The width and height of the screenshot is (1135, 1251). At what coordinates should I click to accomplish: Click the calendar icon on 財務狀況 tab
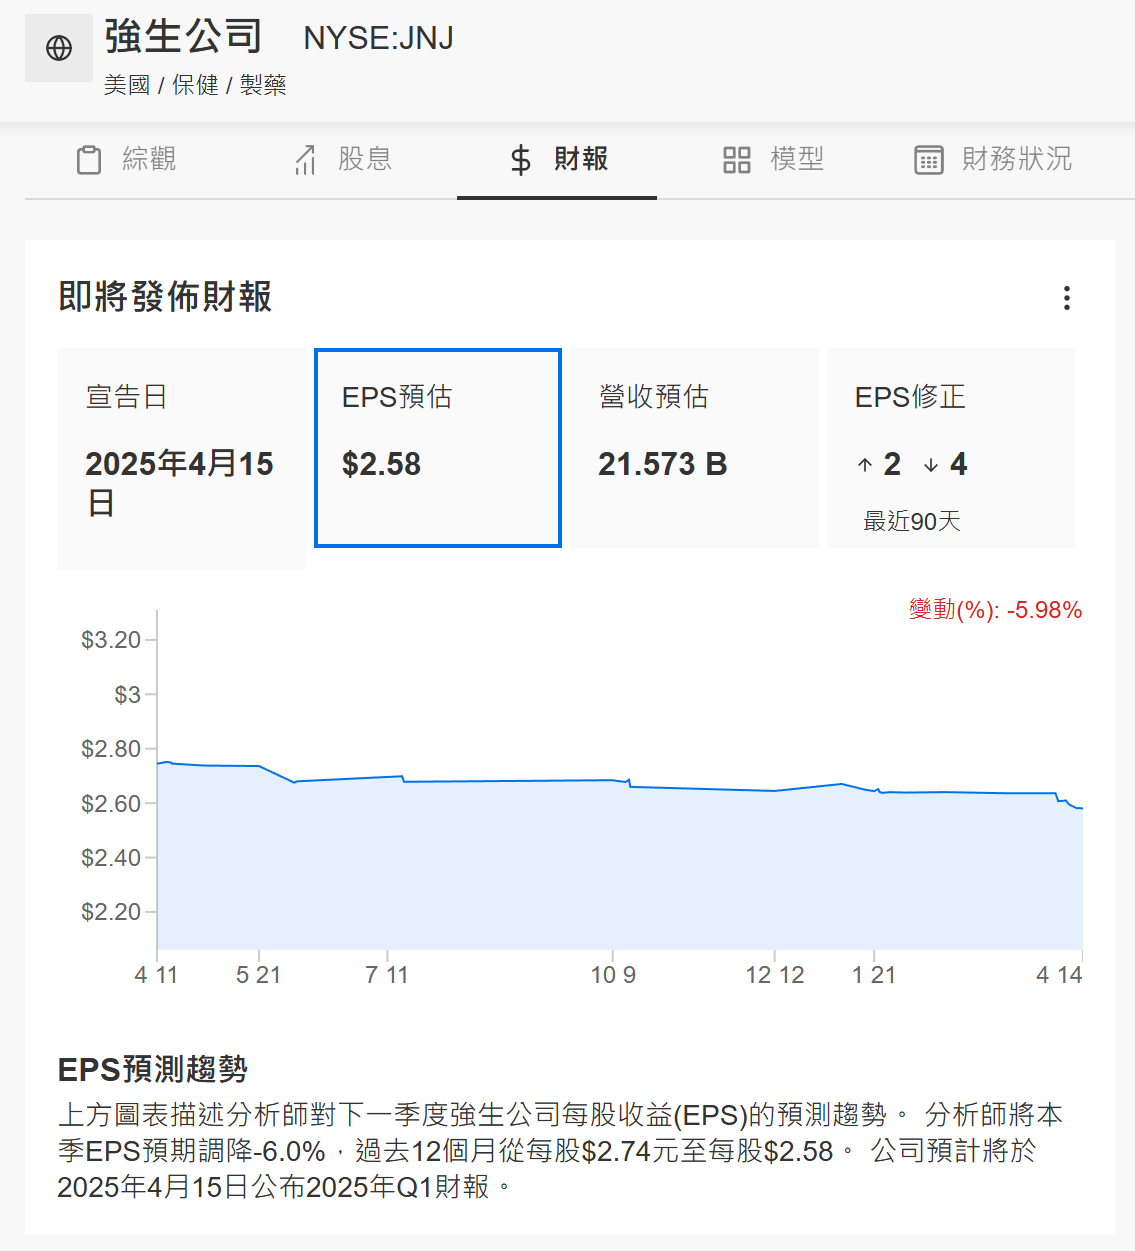929,160
